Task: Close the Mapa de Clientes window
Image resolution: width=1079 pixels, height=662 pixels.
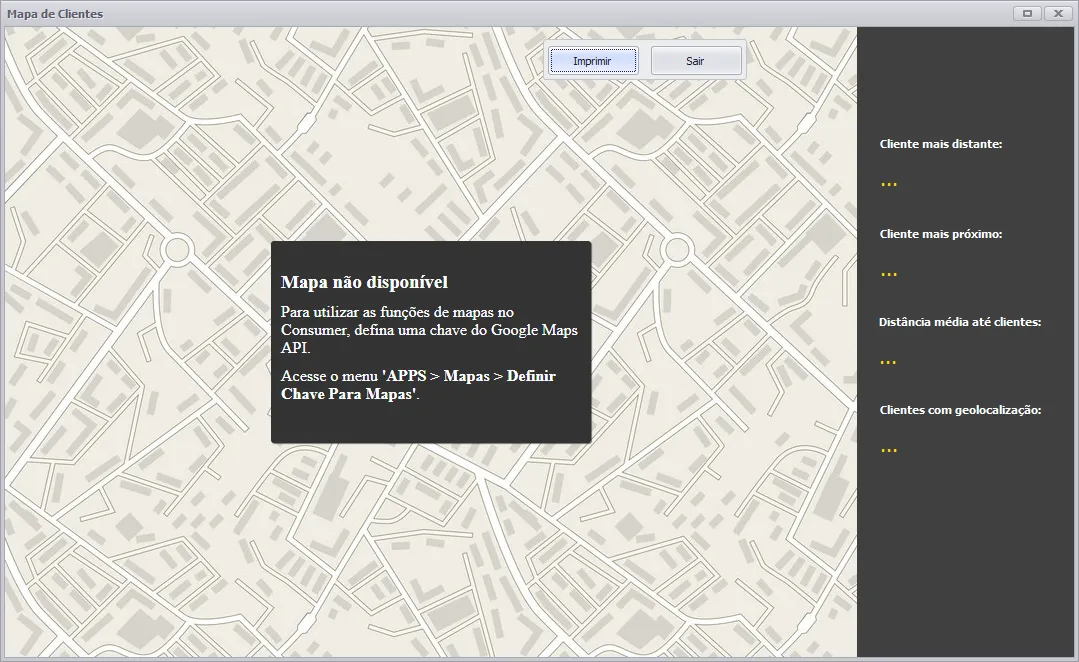Action: (1058, 14)
